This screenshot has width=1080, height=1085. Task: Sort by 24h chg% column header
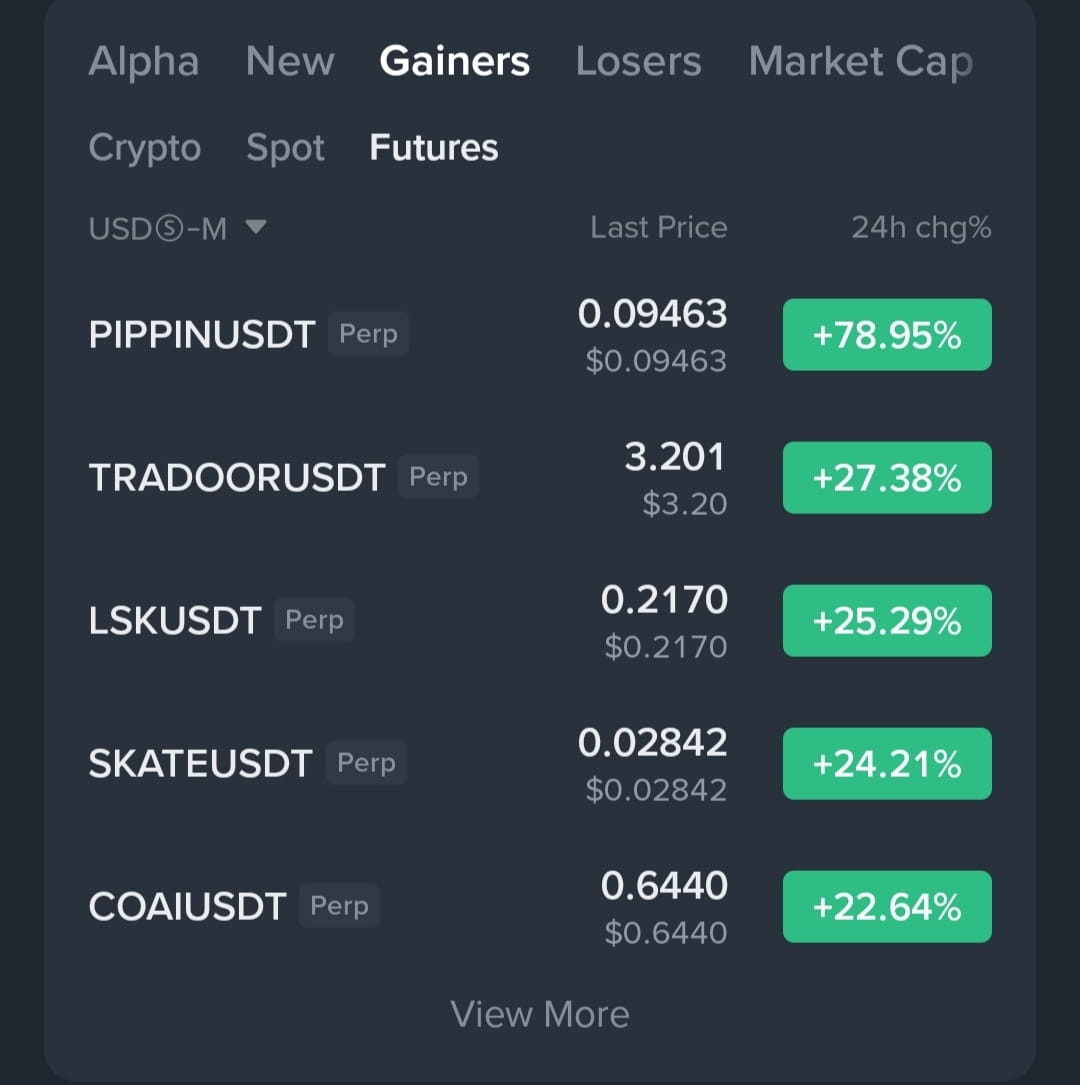pyautogui.click(x=920, y=228)
